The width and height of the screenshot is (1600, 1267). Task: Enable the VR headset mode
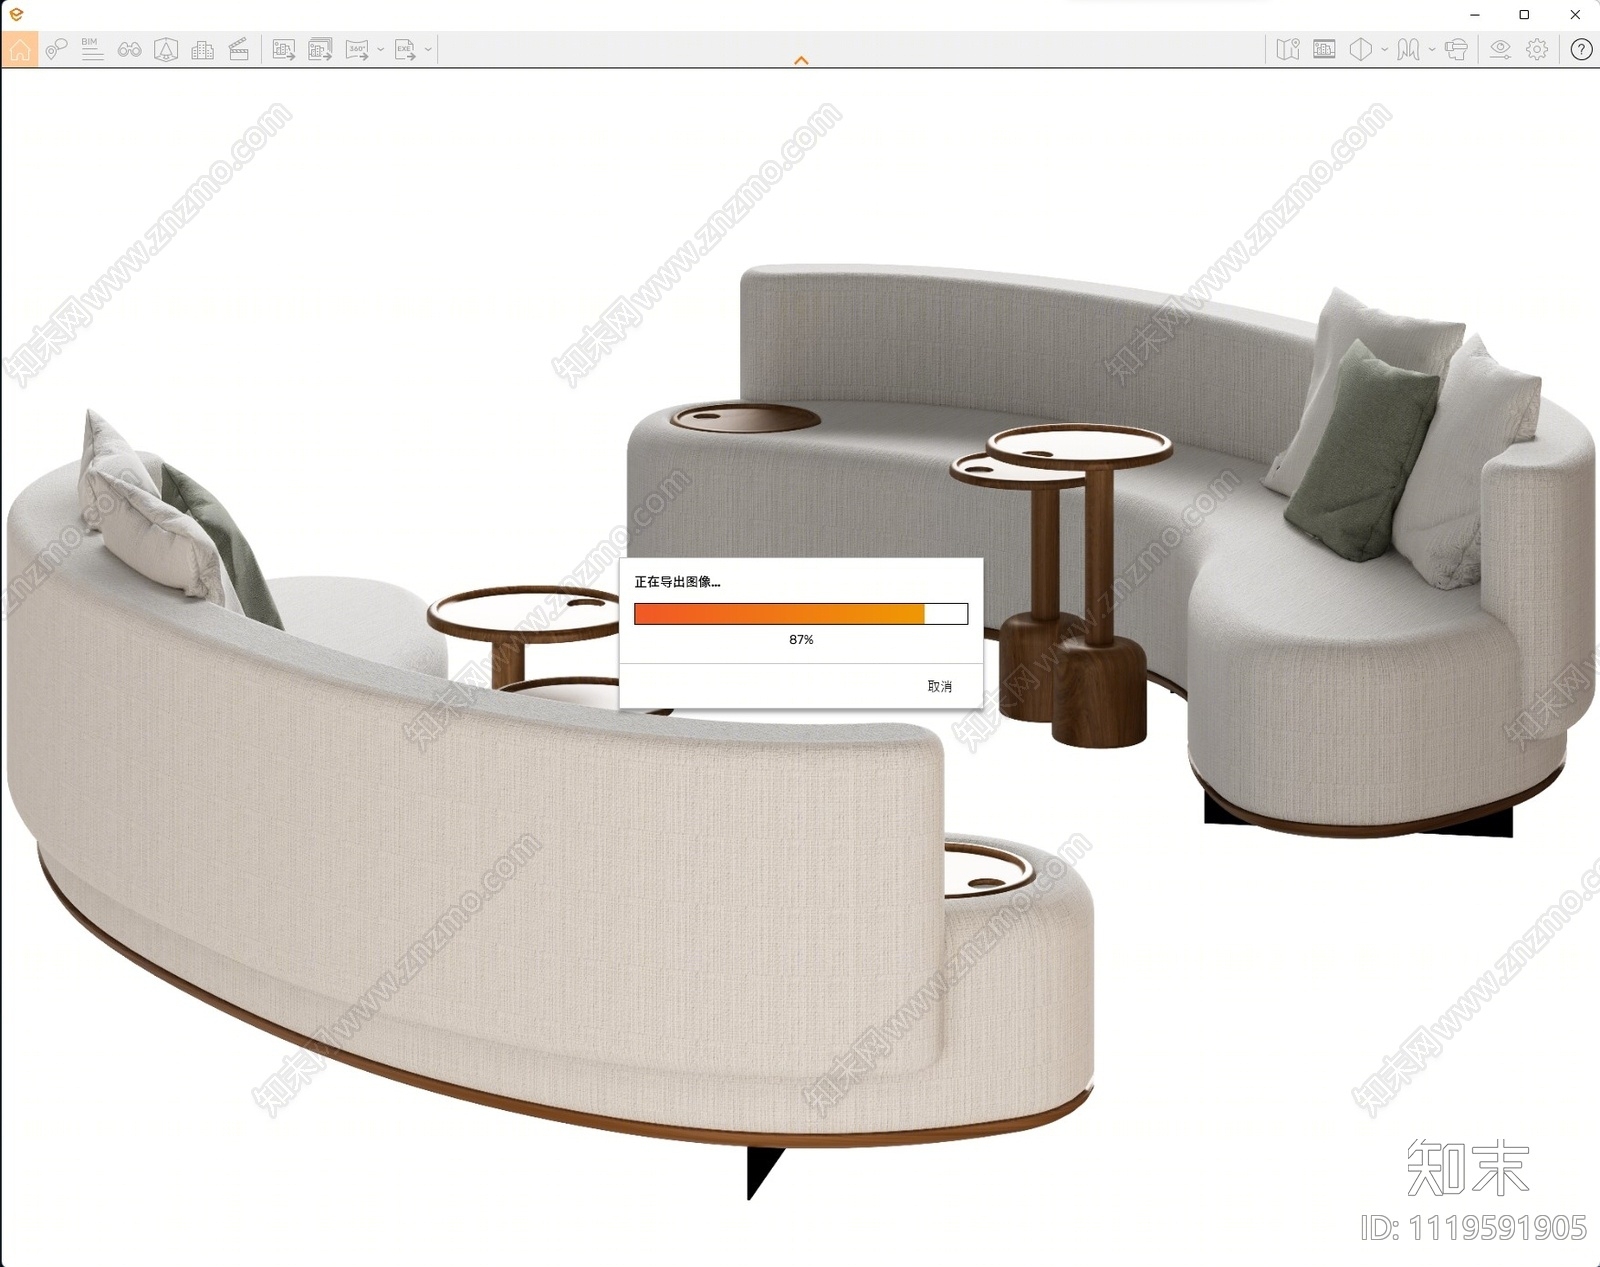coord(1456,49)
